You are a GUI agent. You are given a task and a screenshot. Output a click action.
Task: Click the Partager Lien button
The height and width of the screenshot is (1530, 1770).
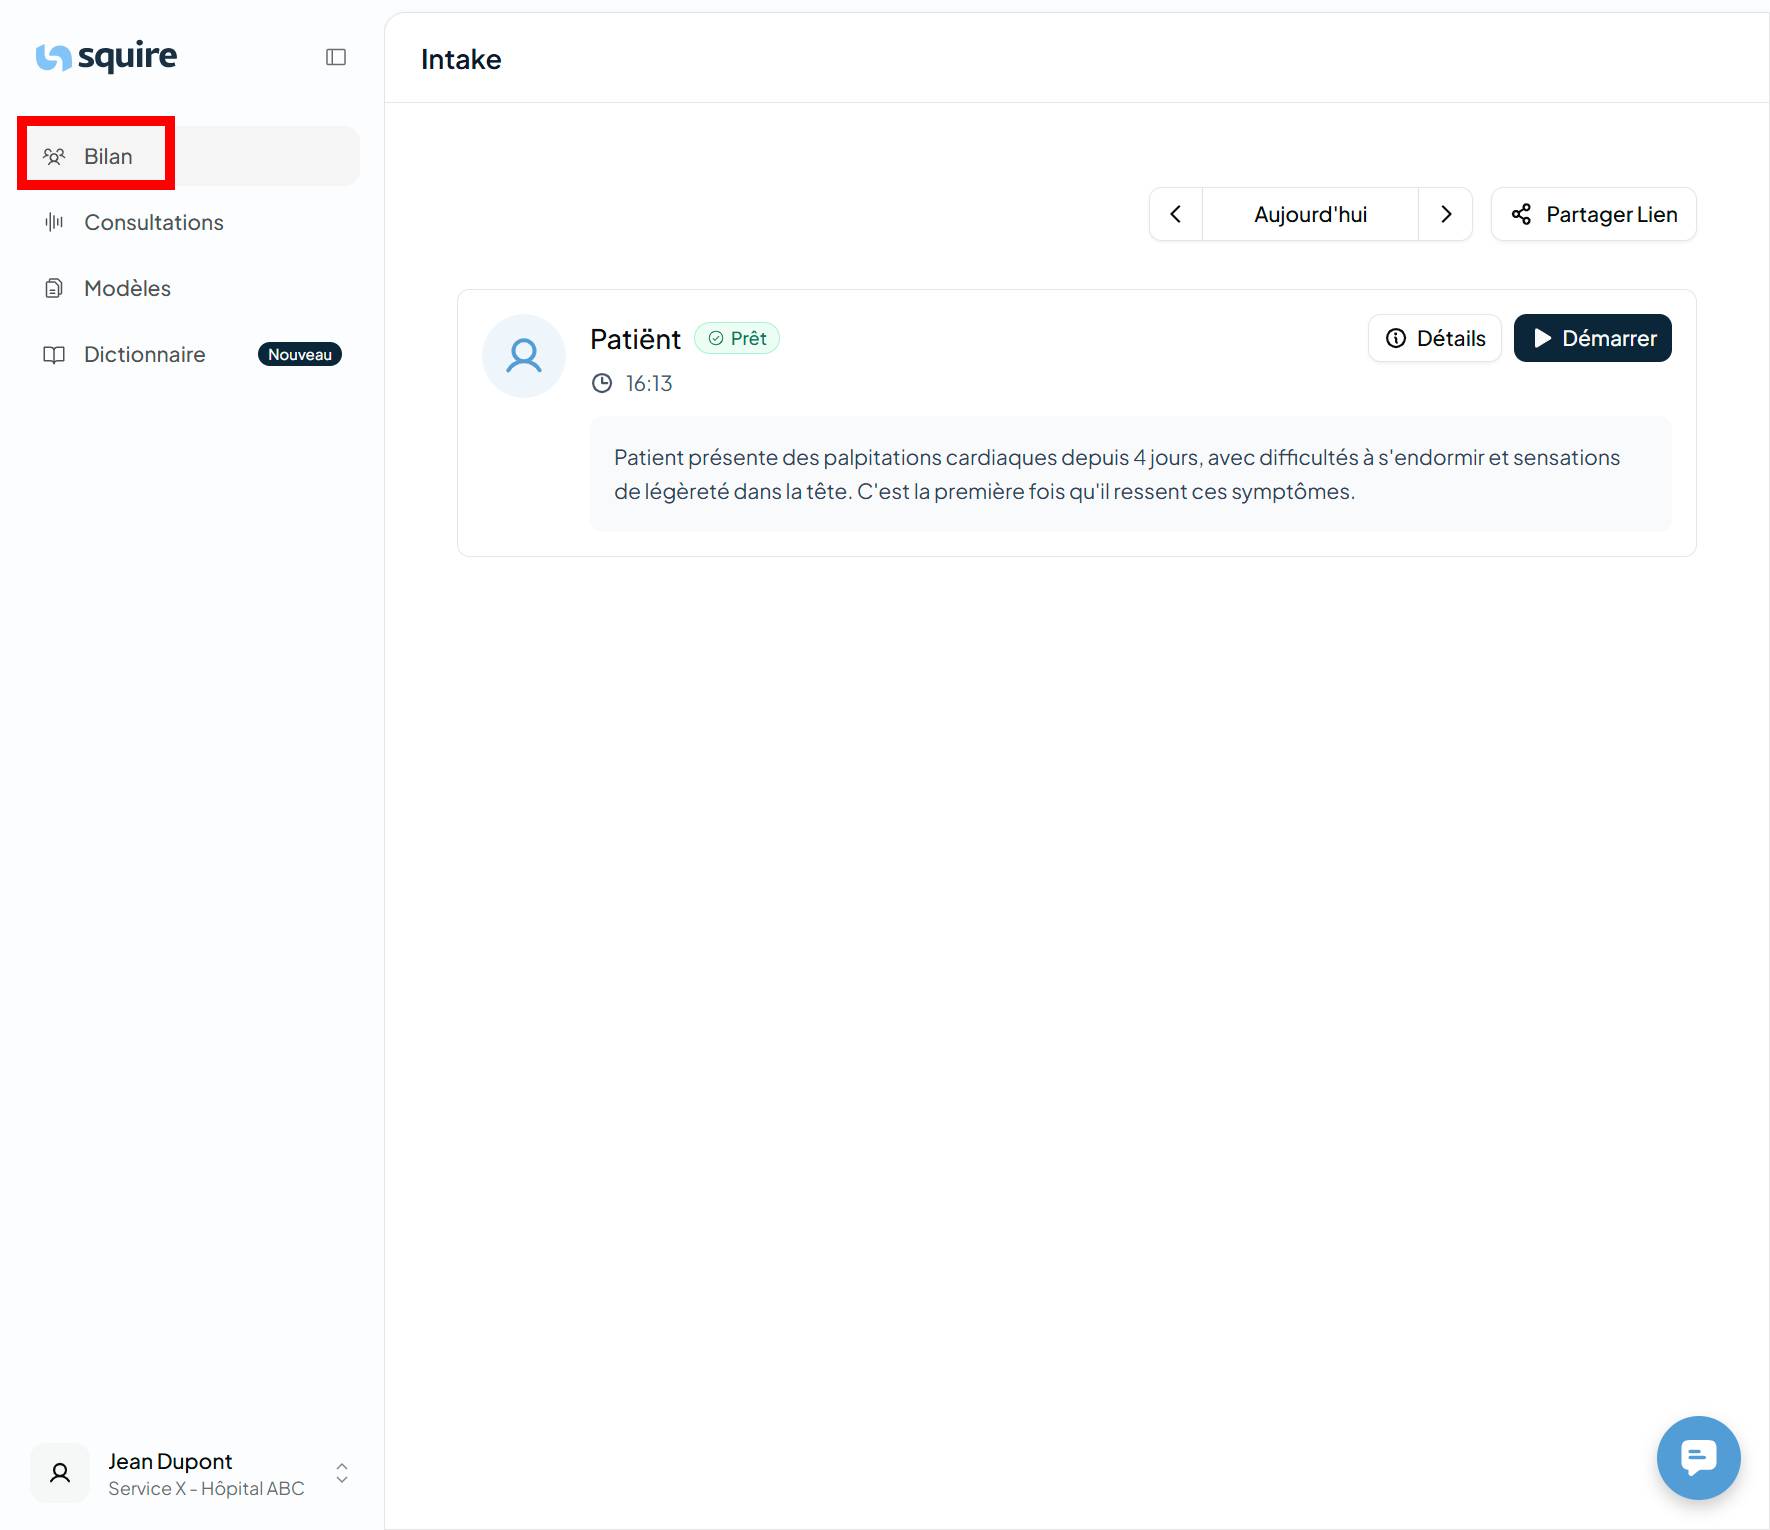click(1593, 214)
